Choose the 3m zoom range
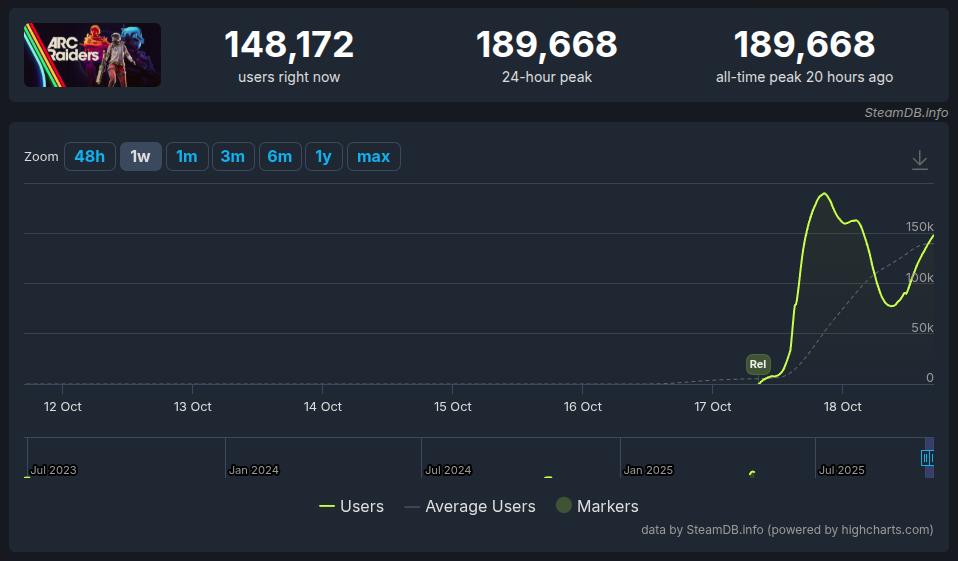This screenshot has width=958, height=561. [233, 156]
